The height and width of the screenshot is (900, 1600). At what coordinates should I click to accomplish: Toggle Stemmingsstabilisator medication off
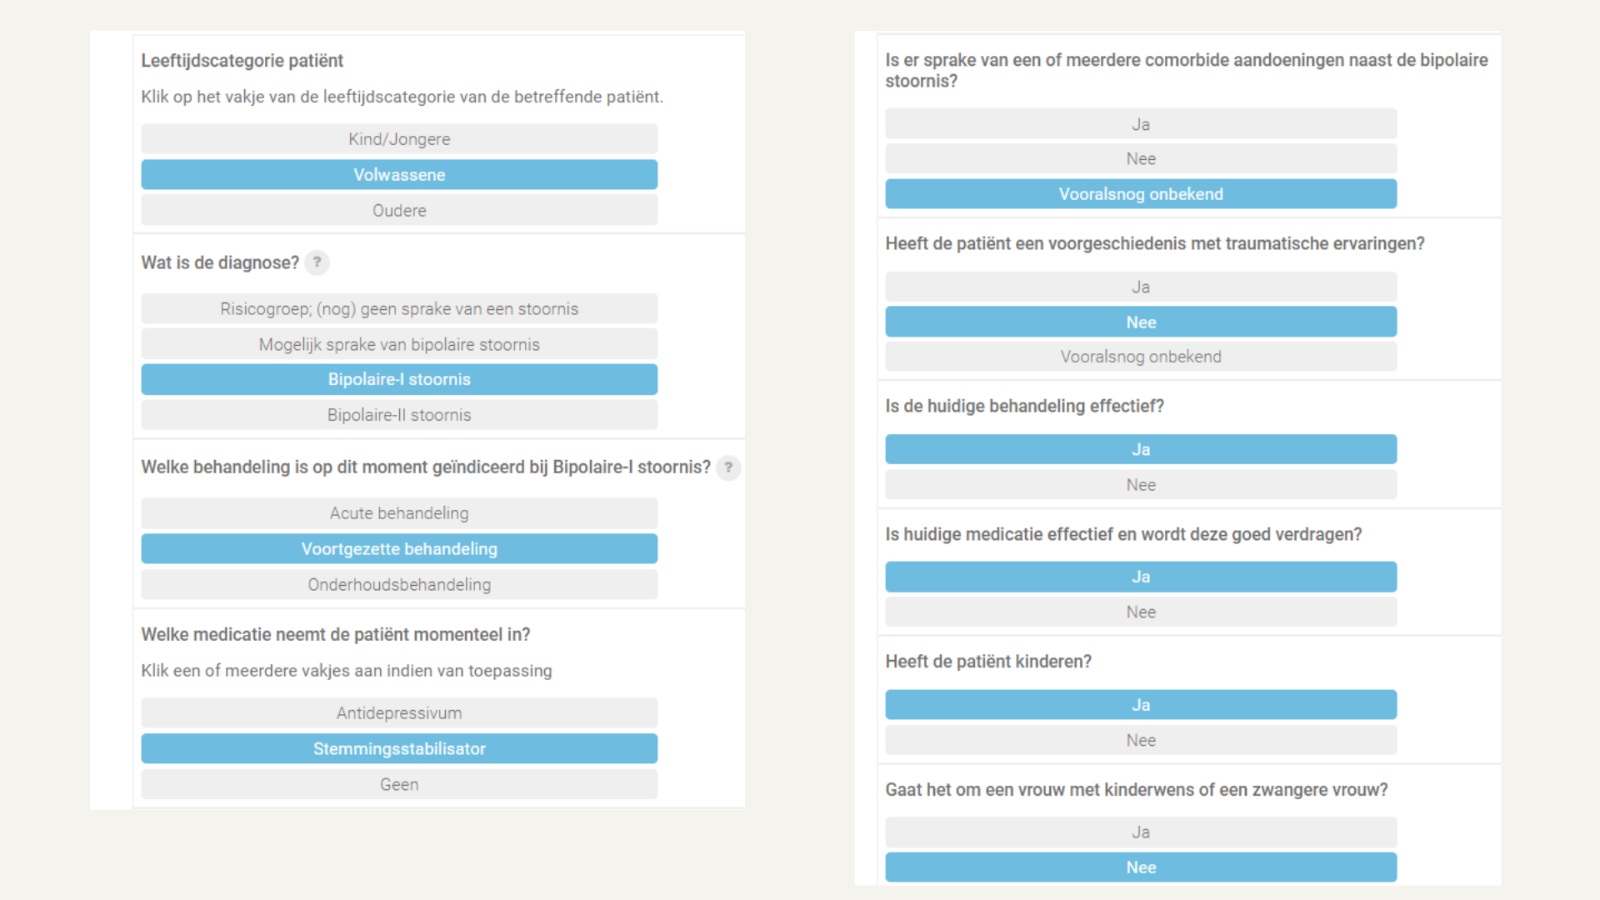399,749
